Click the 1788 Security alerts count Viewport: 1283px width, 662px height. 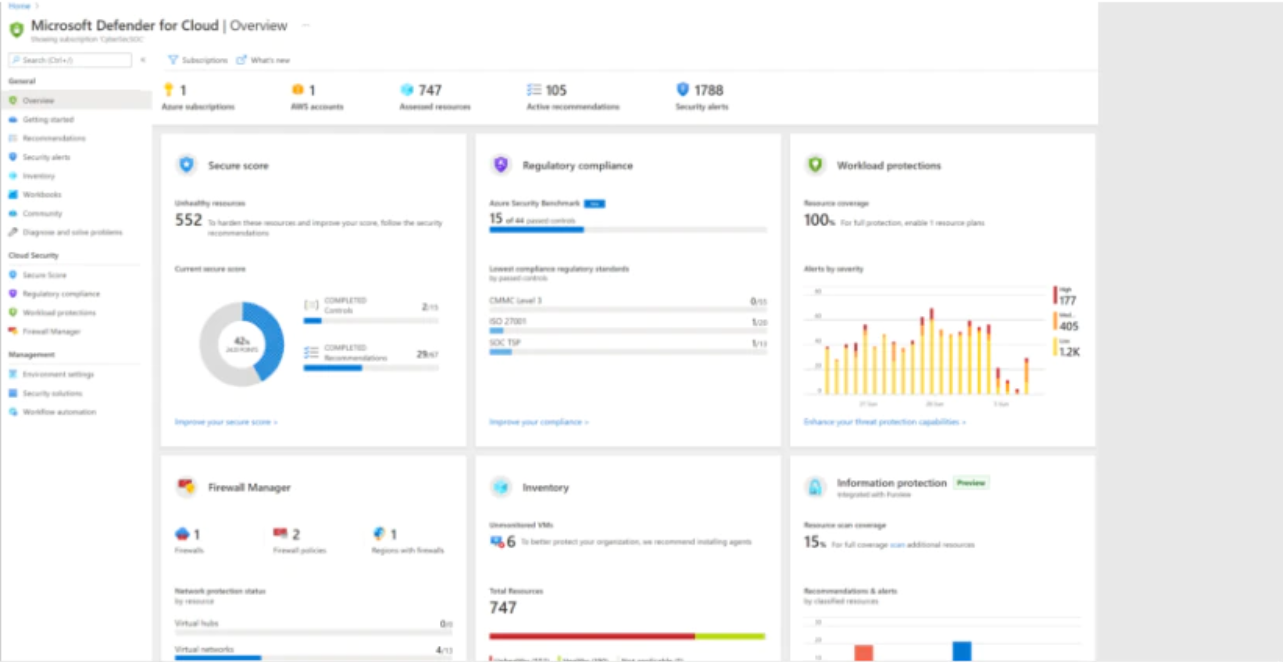pos(709,90)
